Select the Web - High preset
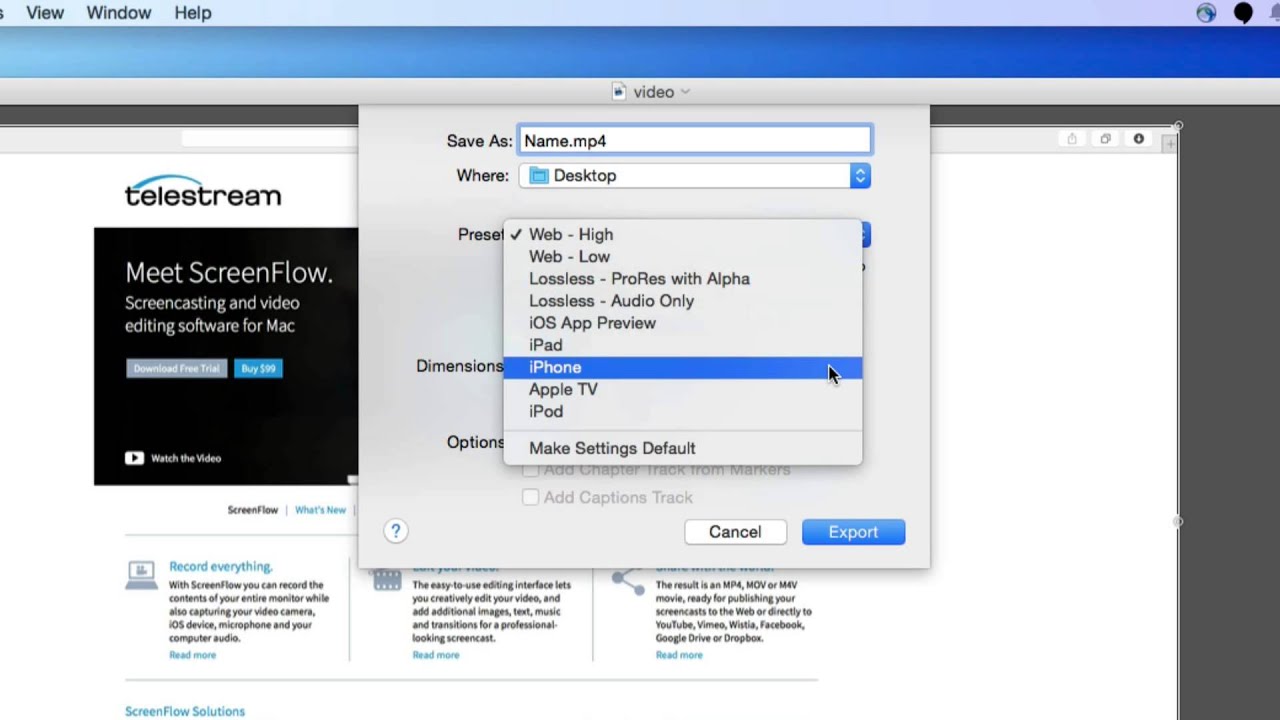The width and height of the screenshot is (1280, 720). (x=682, y=234)
